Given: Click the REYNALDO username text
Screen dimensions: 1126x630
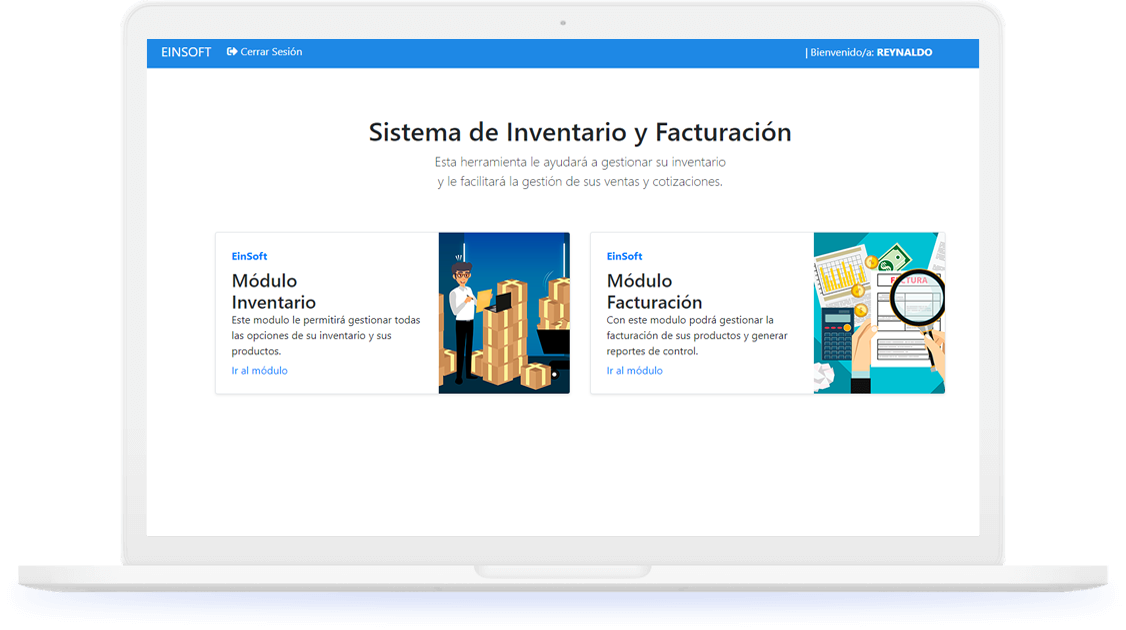Looking at the screenshot, I should (x=904, y=52).
